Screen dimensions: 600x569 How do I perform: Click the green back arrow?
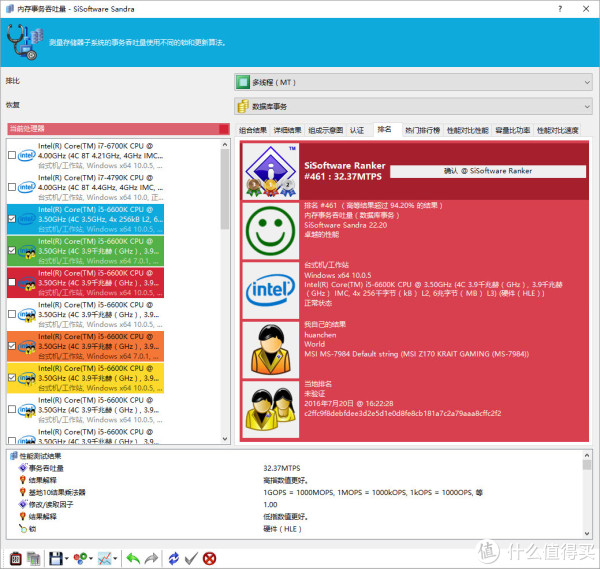pyautogui.click(x=133, y=559)
